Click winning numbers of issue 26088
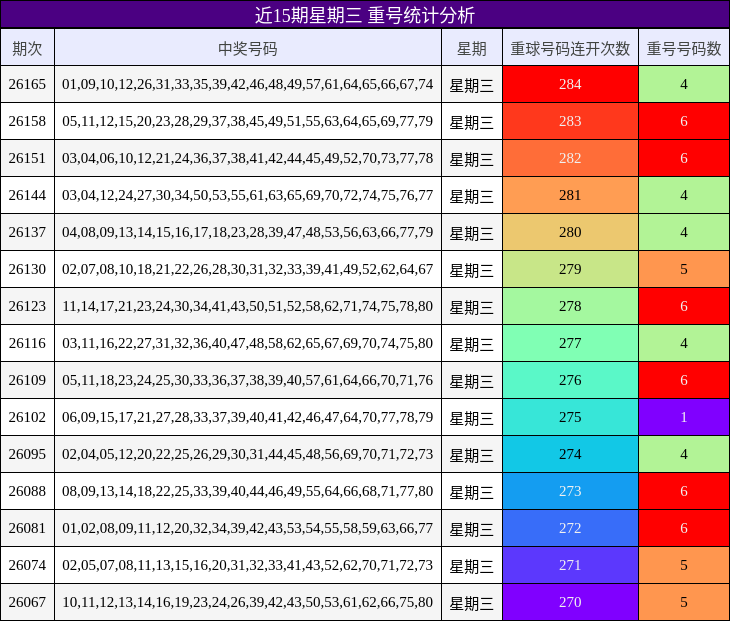The height and width of the screenshot is (621, 730). point(248,491)
